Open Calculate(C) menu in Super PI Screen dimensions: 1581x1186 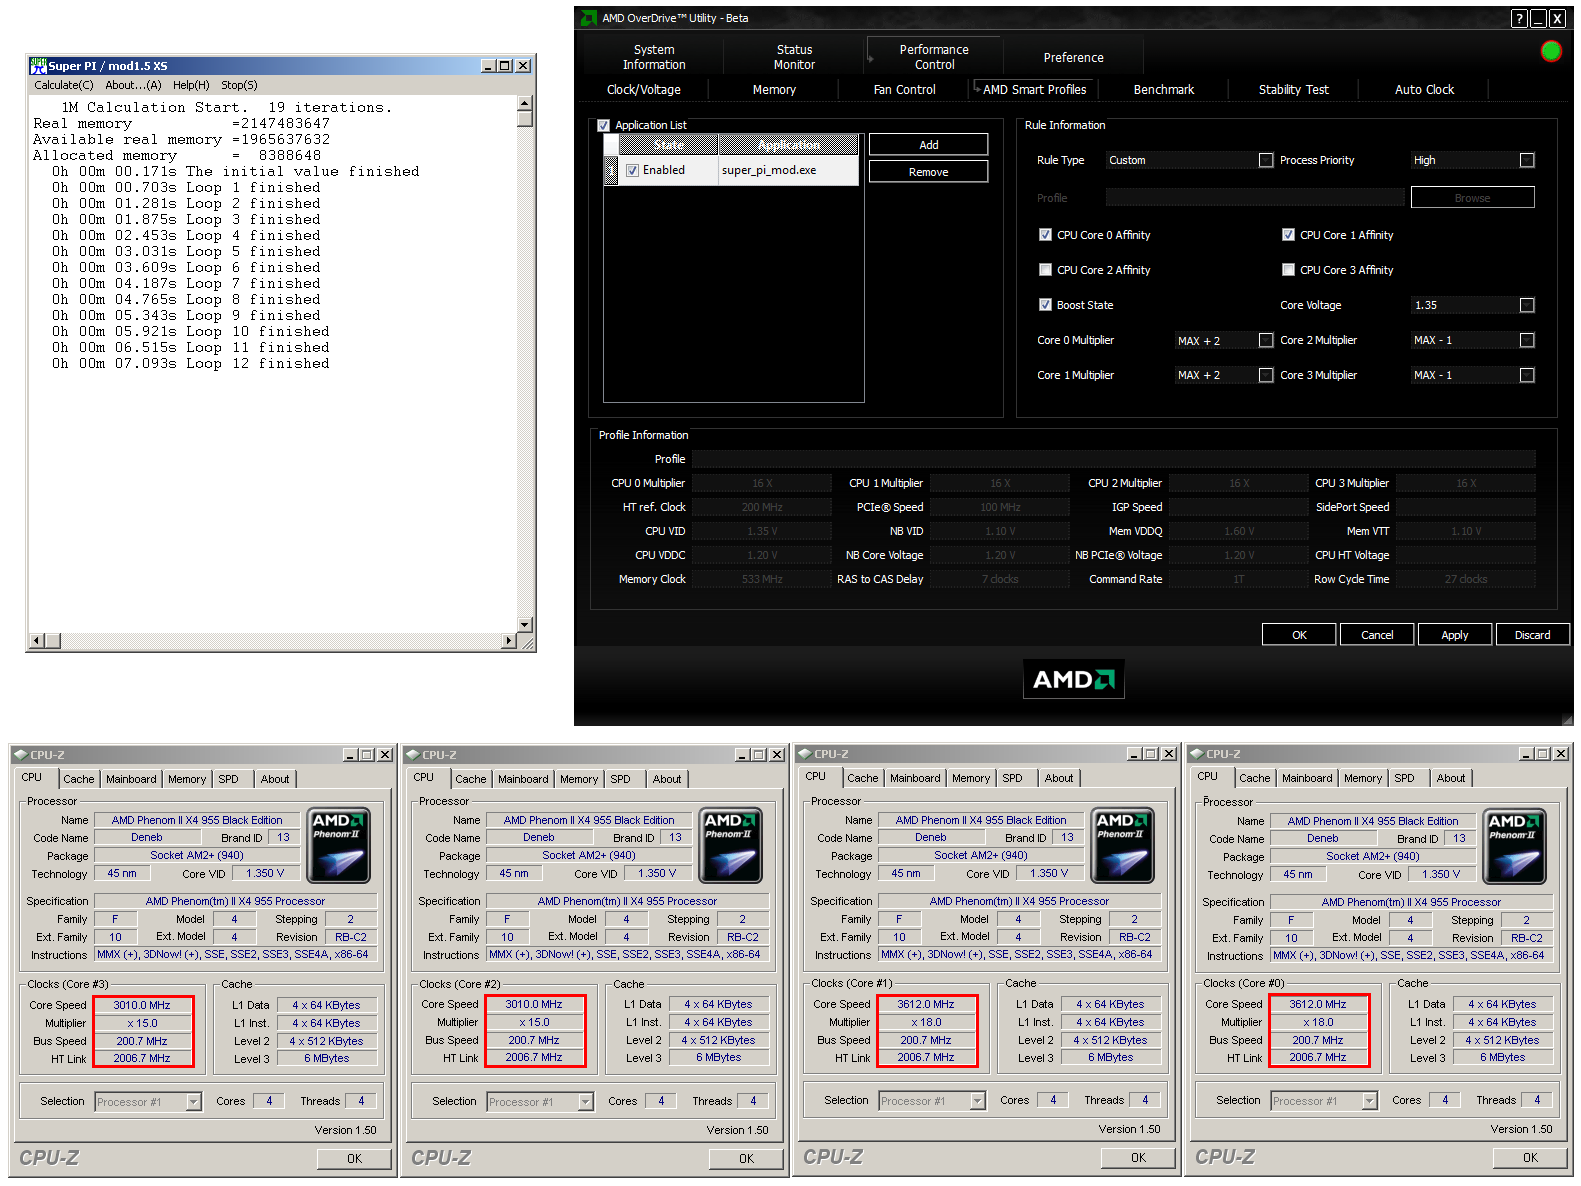pos(64,85)
